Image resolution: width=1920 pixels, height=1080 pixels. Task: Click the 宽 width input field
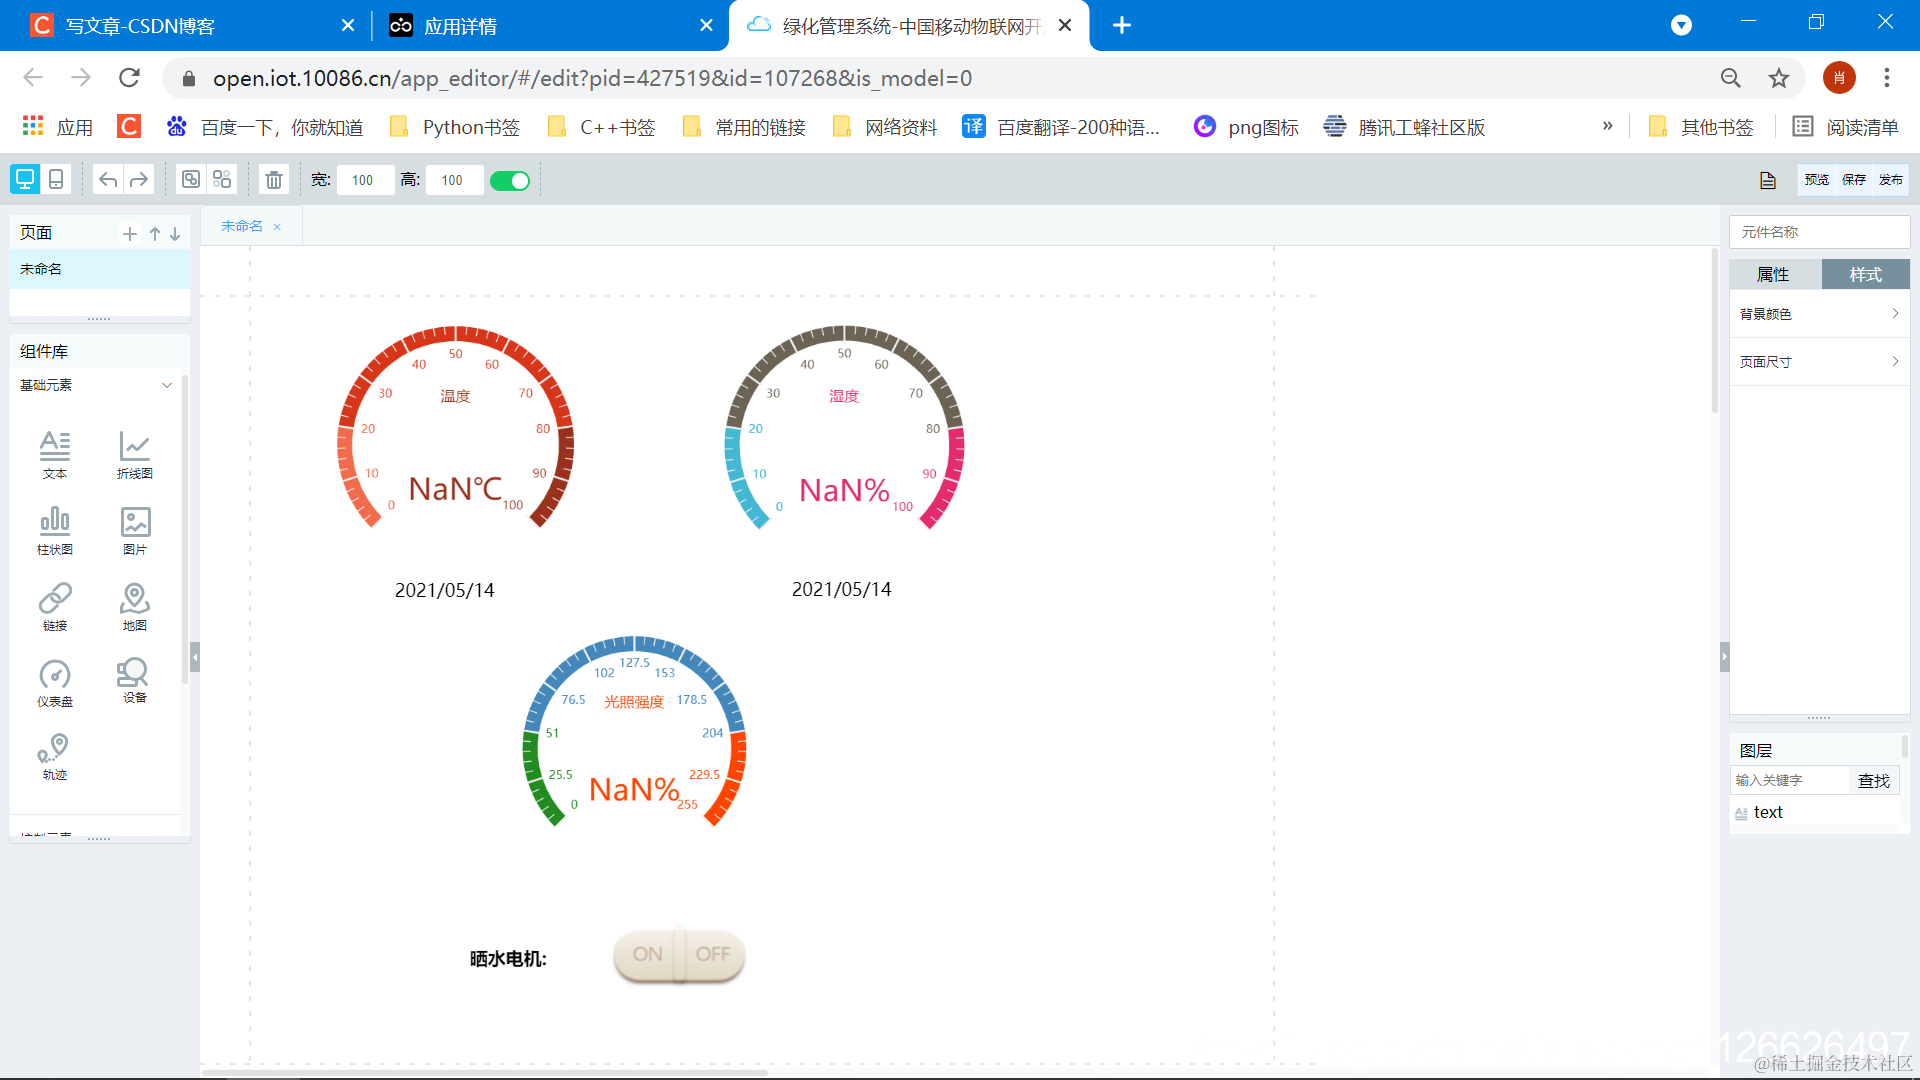tap(364, 180)
